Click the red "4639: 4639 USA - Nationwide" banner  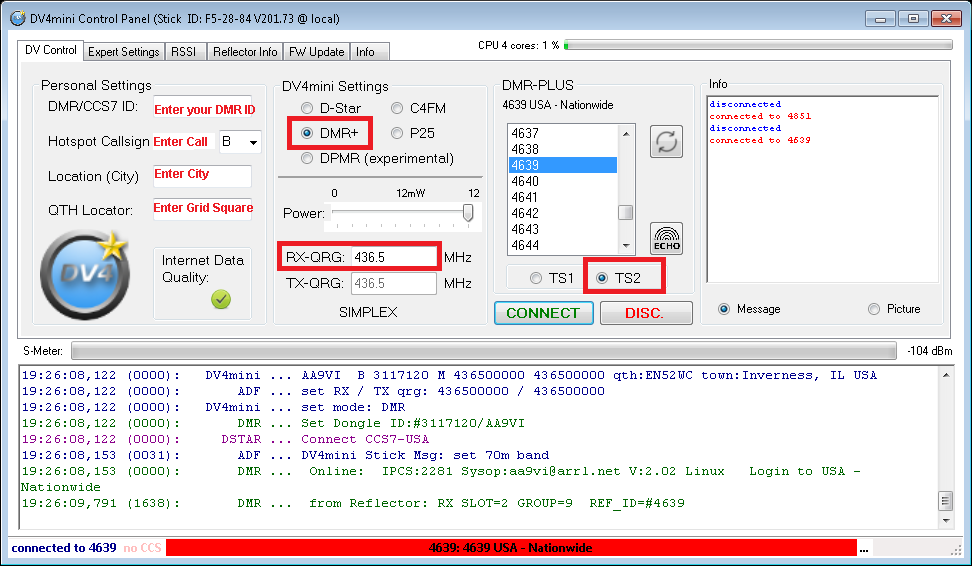pyautogui.click(x=511, y=548)
